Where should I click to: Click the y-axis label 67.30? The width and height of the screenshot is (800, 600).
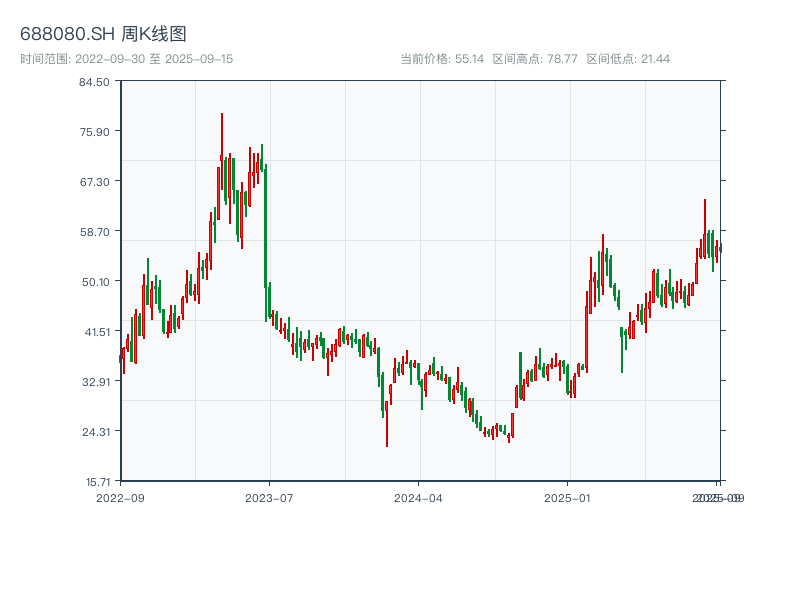pyautogui.click(x=95, y=182)
